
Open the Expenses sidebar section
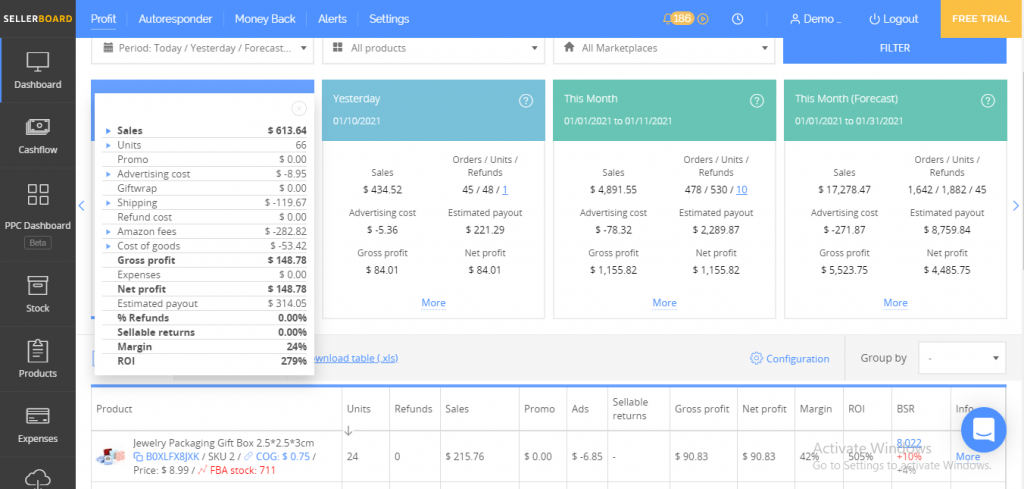[x=37, y=423]
